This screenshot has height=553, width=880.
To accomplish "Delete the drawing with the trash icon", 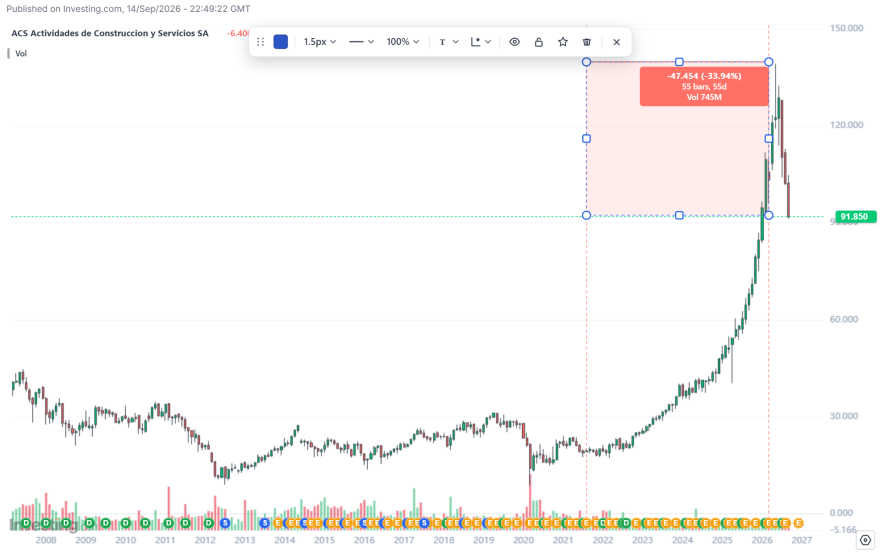I will pos(587,42).
